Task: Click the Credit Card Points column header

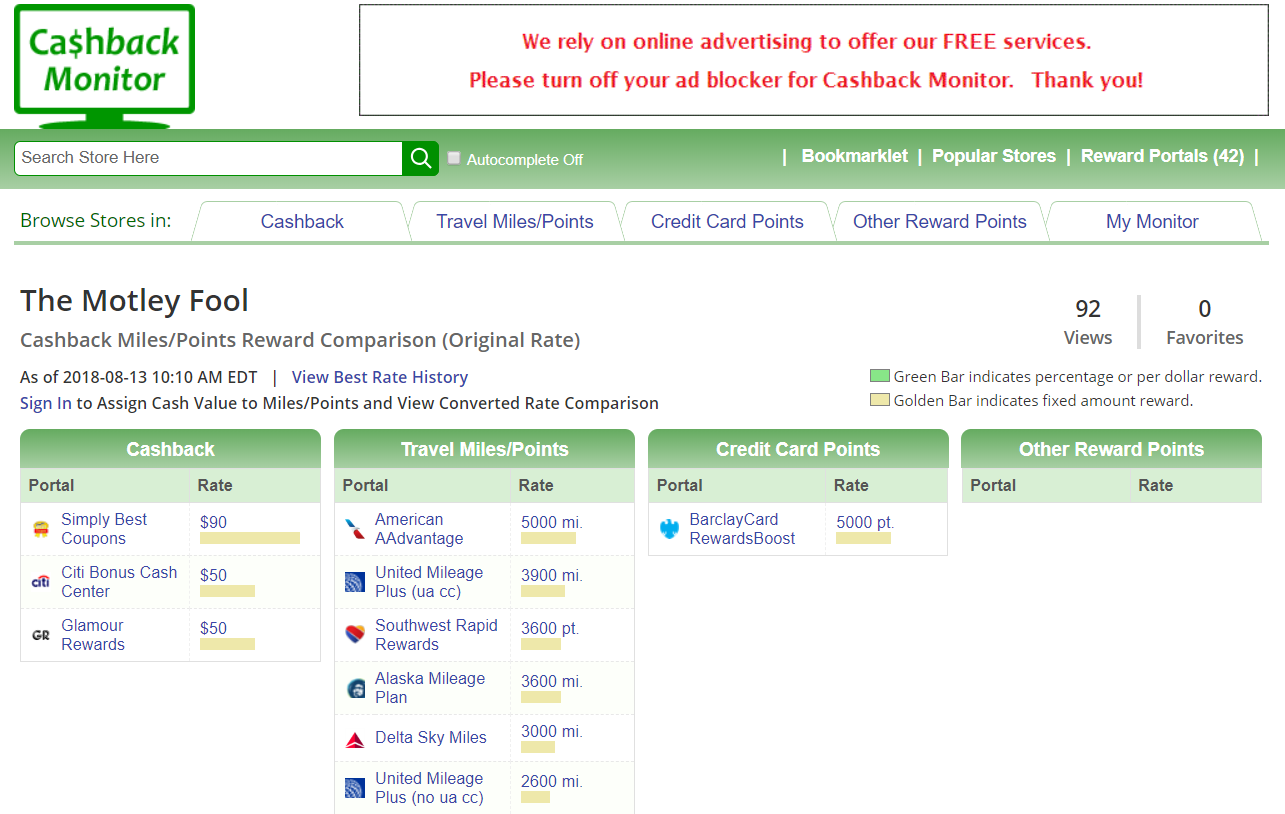Action: [798, 449]
